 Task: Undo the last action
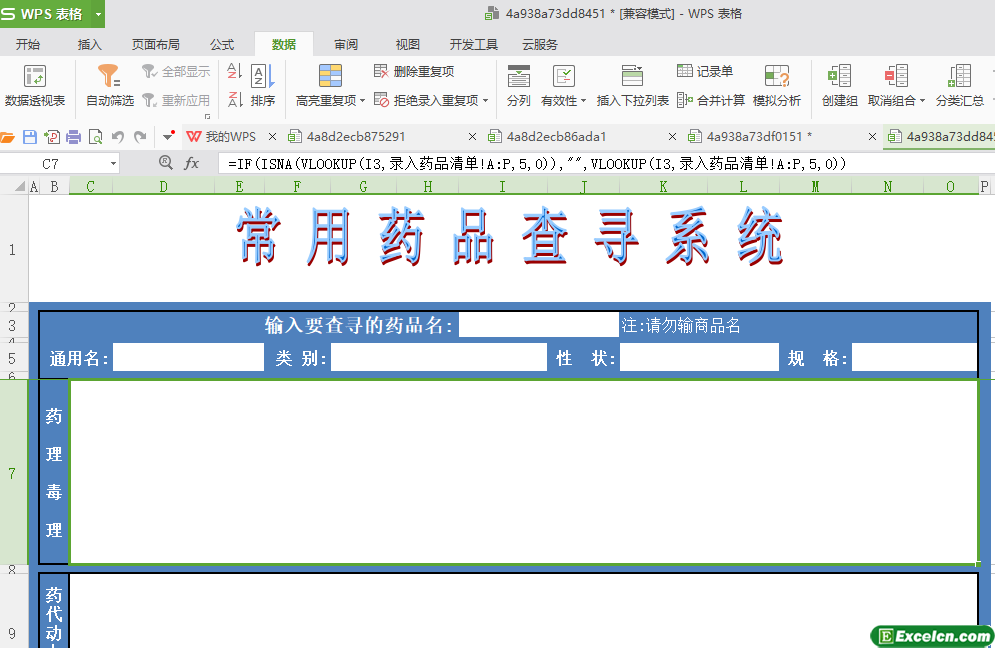[117, 137]
